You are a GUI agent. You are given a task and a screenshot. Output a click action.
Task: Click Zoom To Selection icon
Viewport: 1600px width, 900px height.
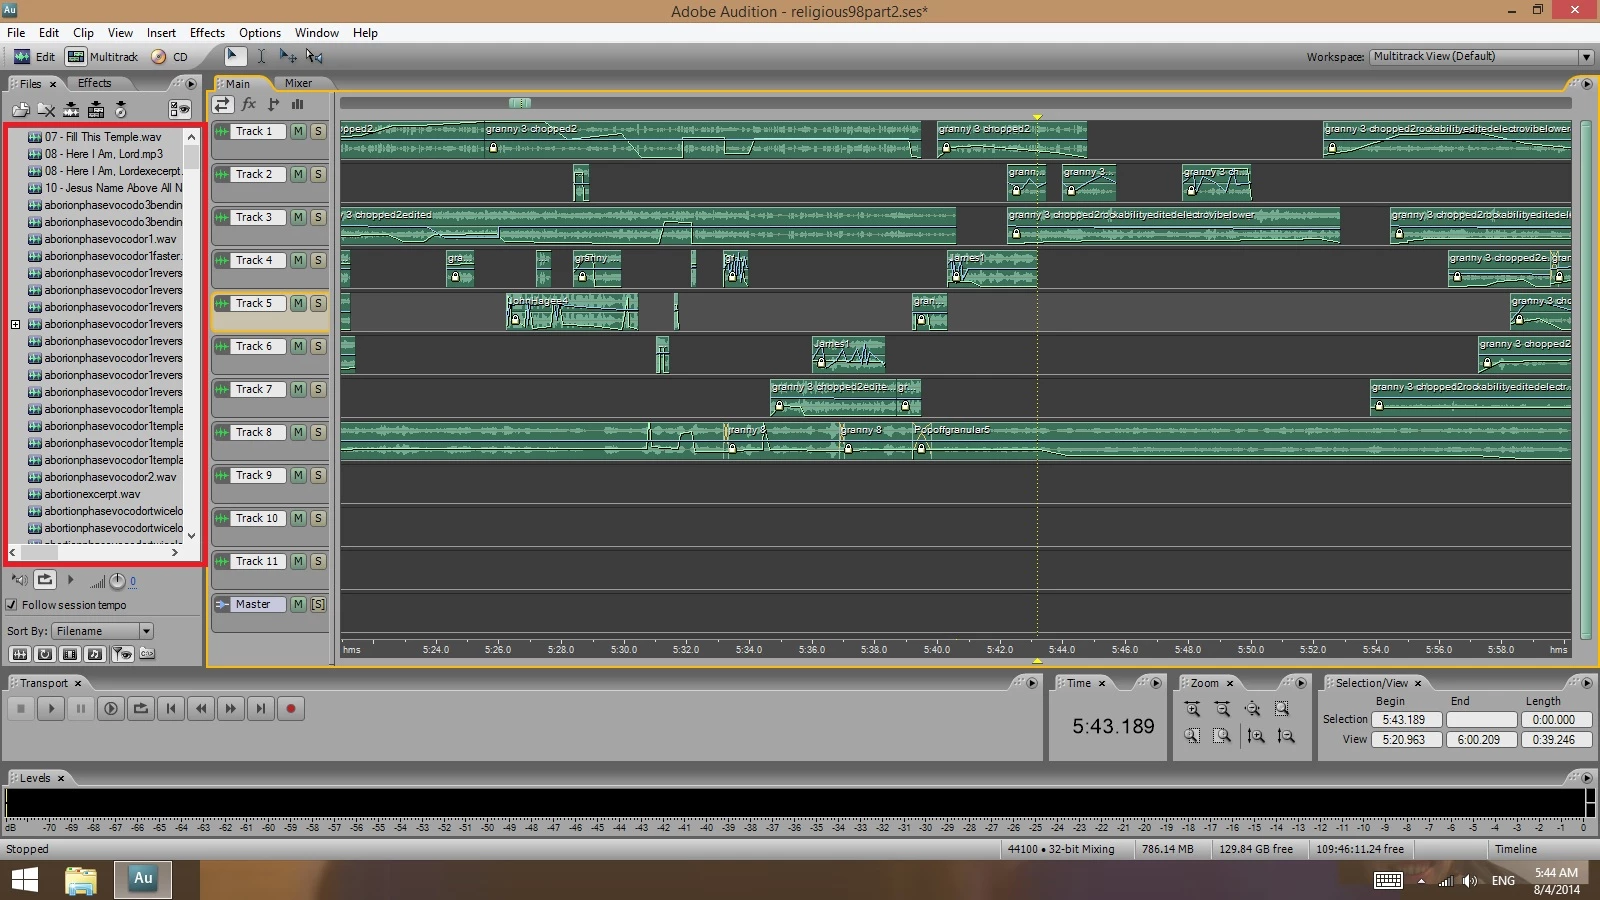coord(1282,709)
